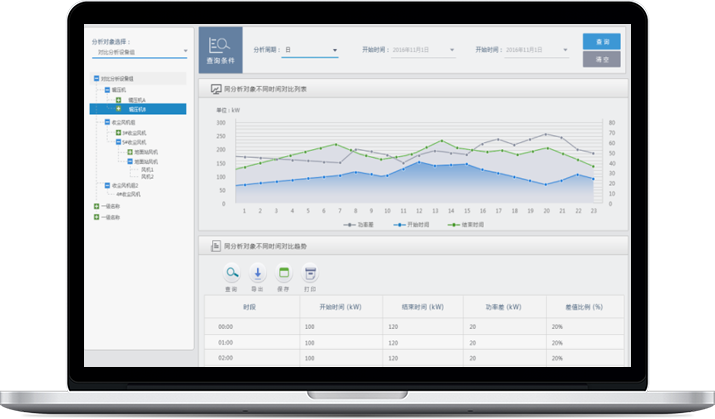Click the 查询 magnifier icon above table
715x419 pixels.
point(231,273)
